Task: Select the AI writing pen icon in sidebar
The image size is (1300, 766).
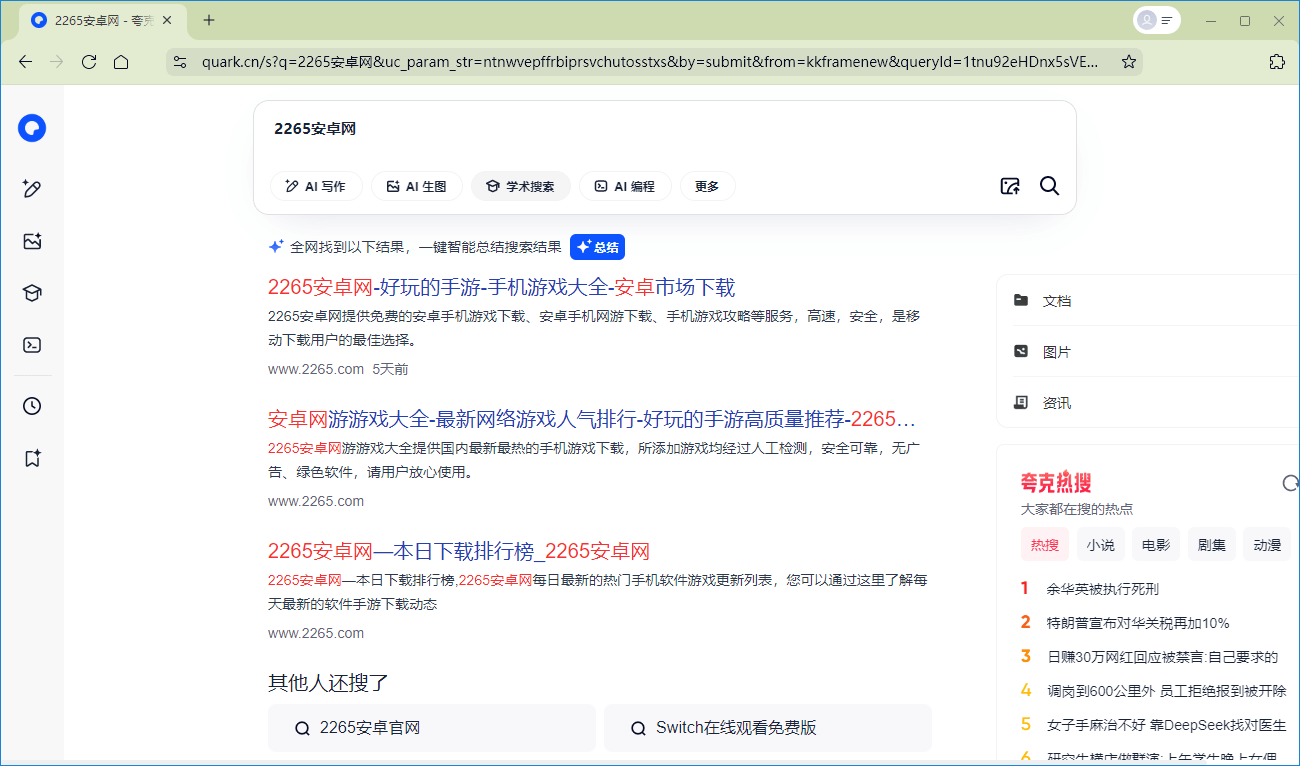Action: pos(31,188)
